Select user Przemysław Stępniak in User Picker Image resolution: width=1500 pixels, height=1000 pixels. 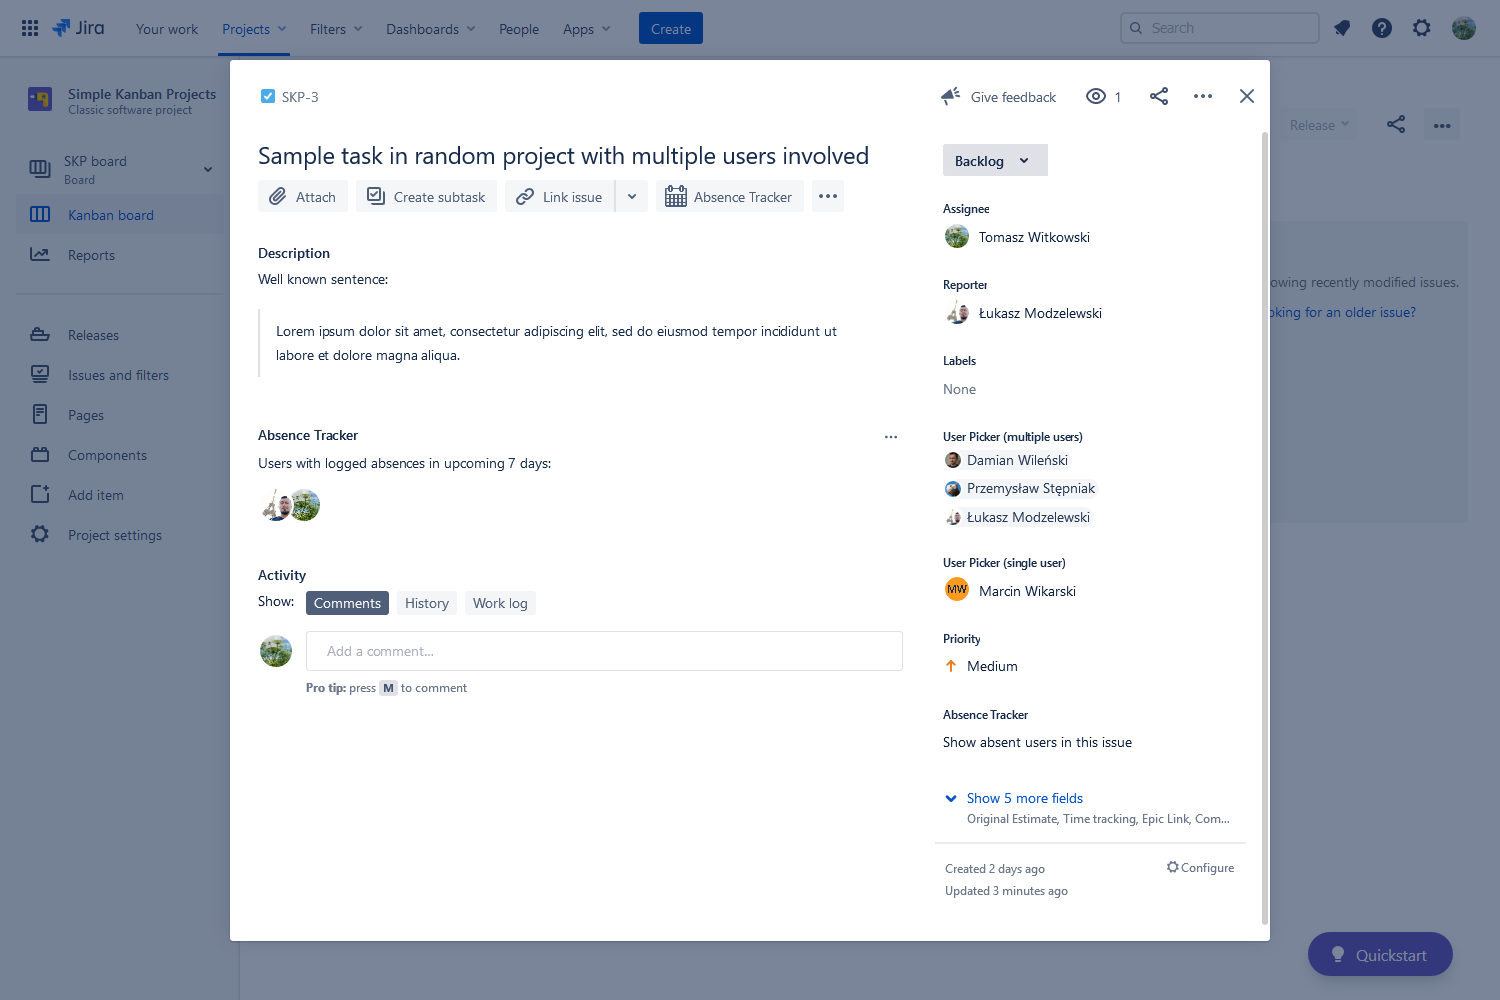(x=1020, y=488)
